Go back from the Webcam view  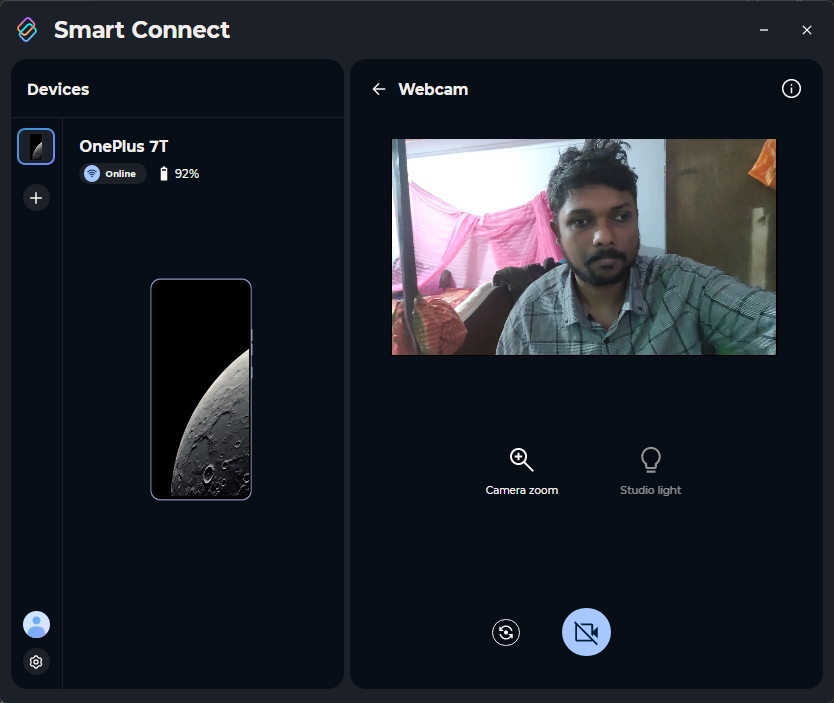[x=378, y=89]
